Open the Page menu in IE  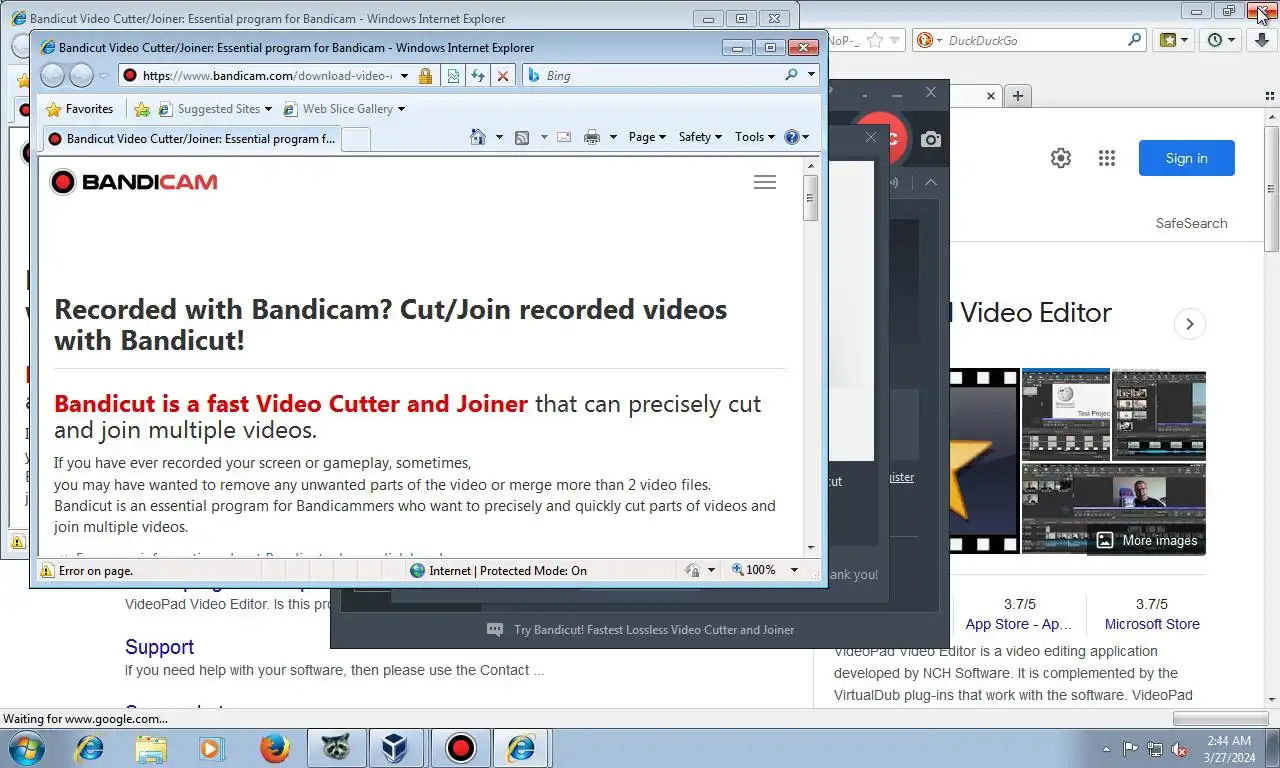(647, 137)
